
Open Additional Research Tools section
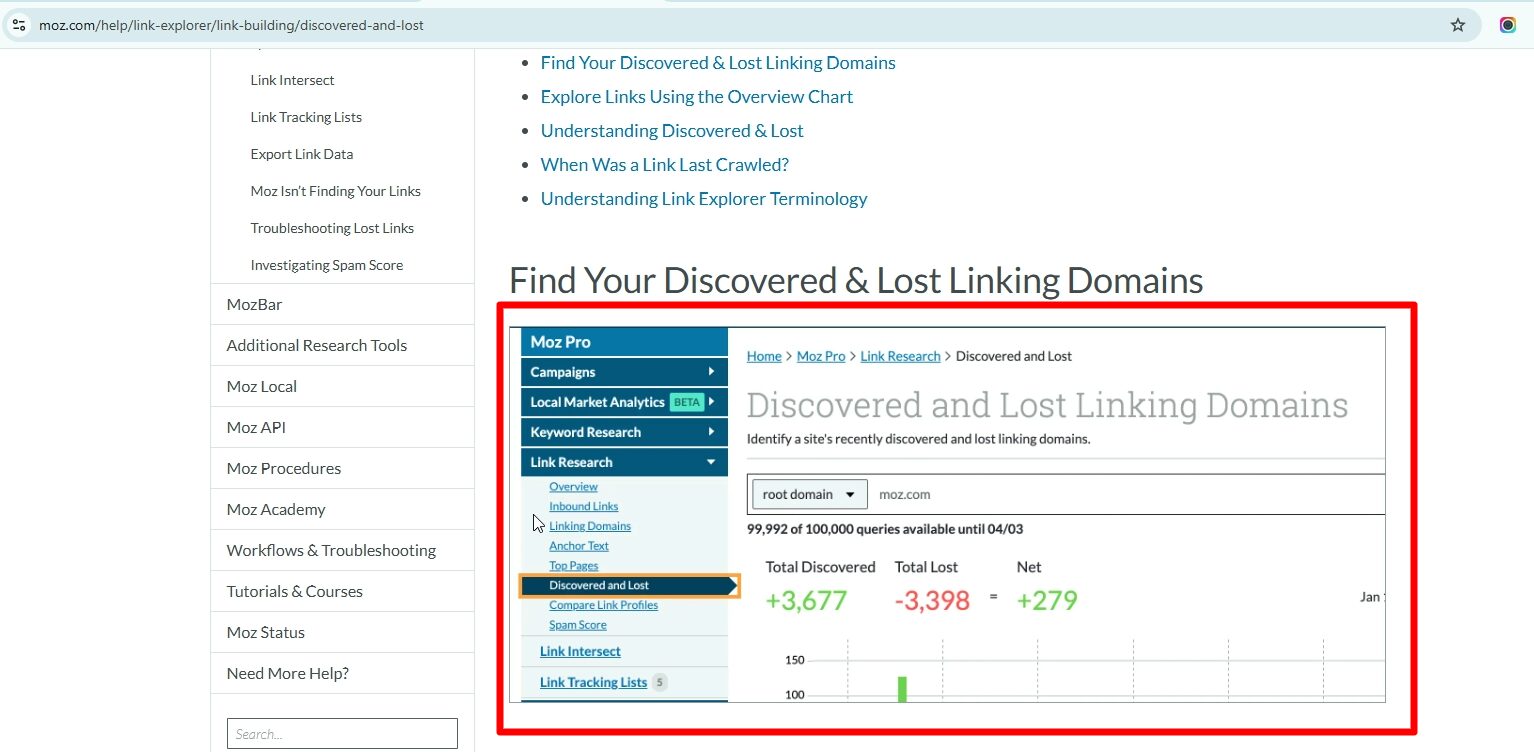click(342, 345)
